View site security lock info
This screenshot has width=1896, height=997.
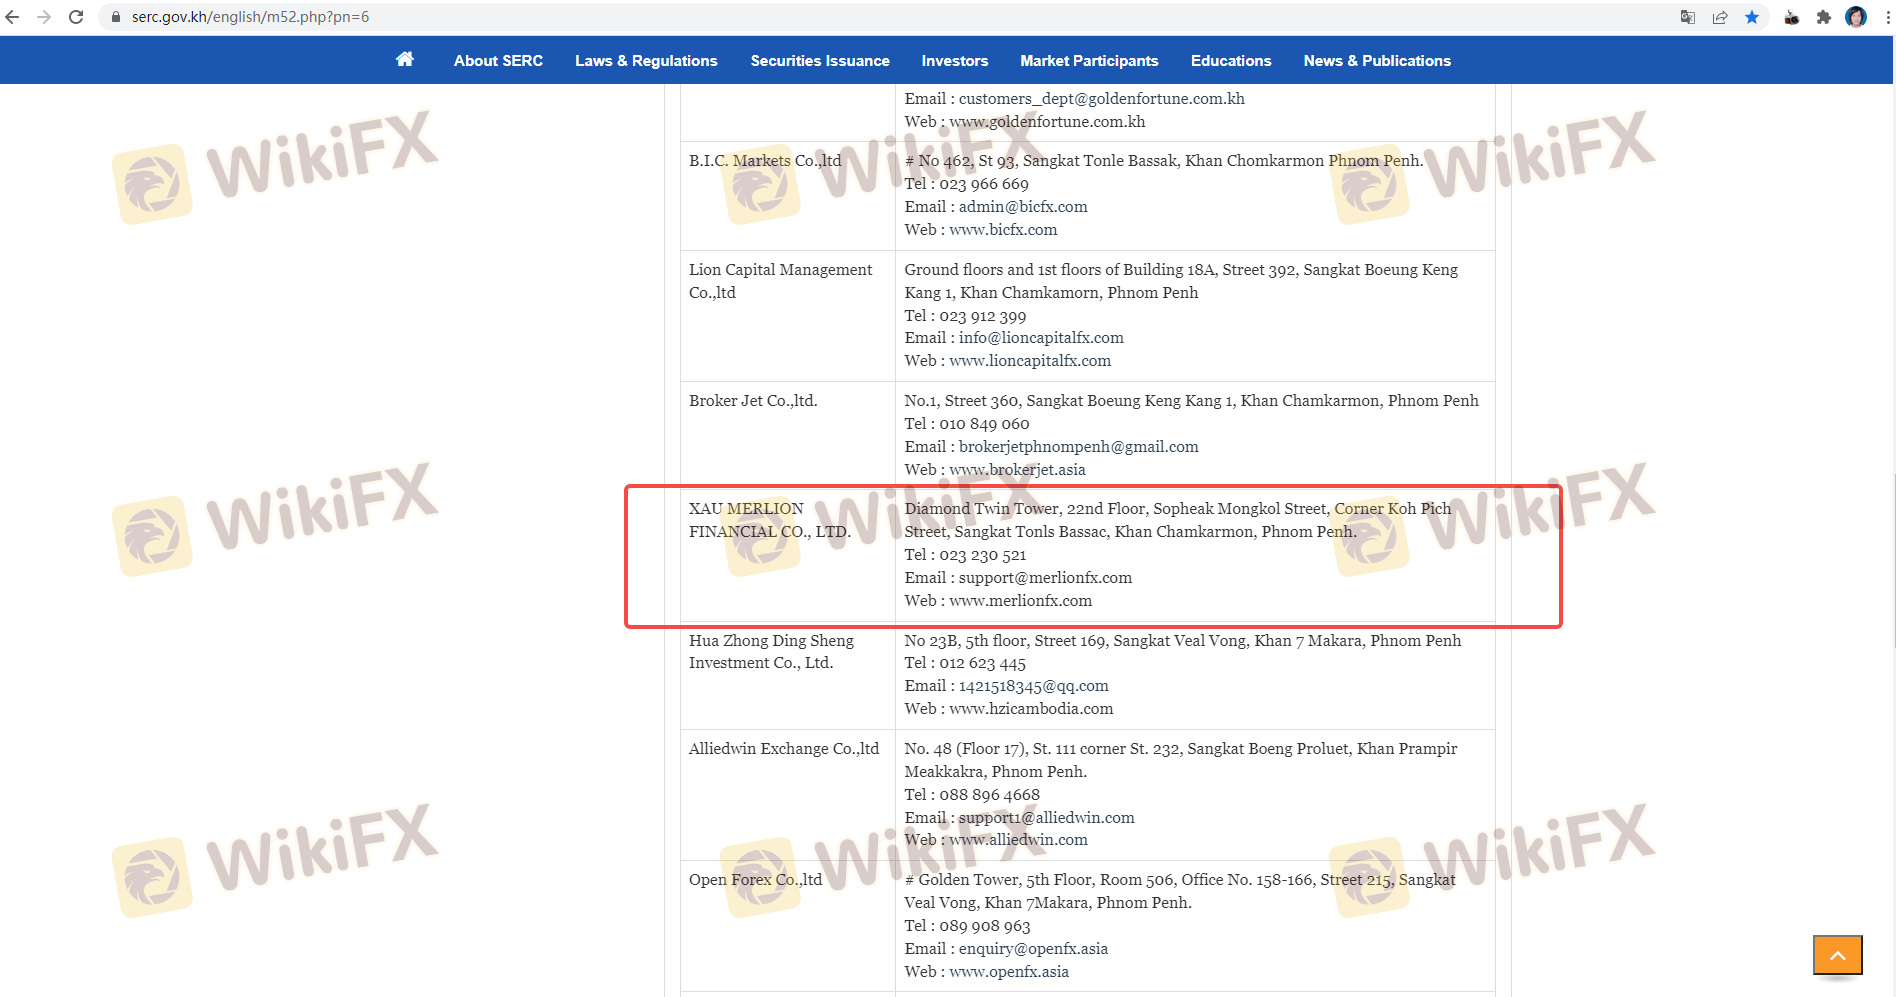click(x=116, y=17)
